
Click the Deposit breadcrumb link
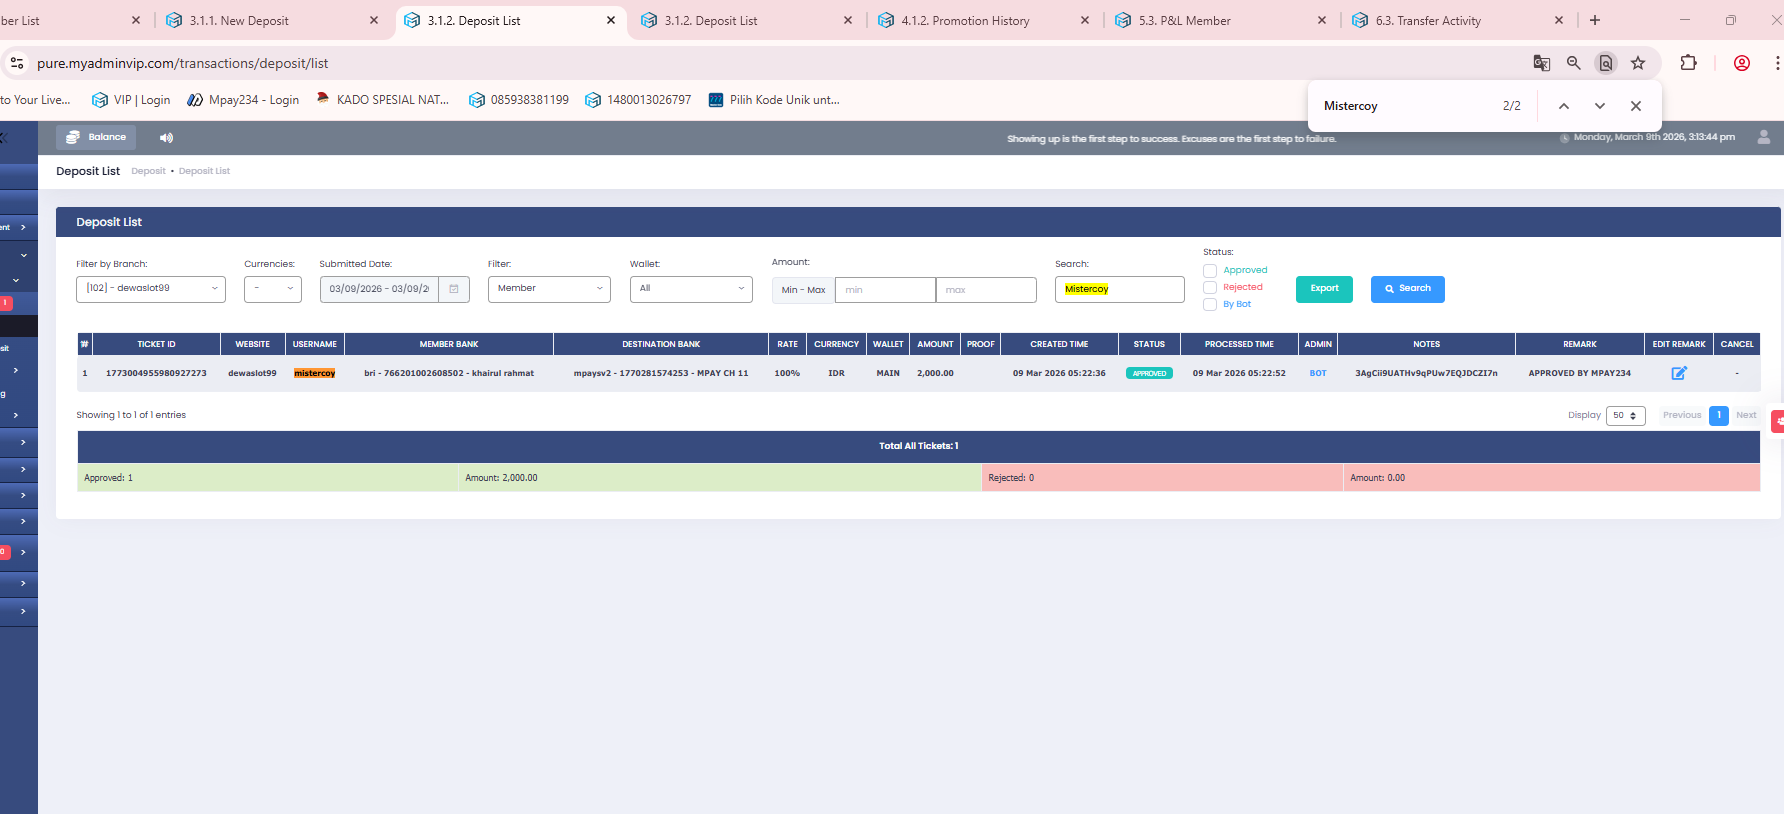[x=148, y=171]
